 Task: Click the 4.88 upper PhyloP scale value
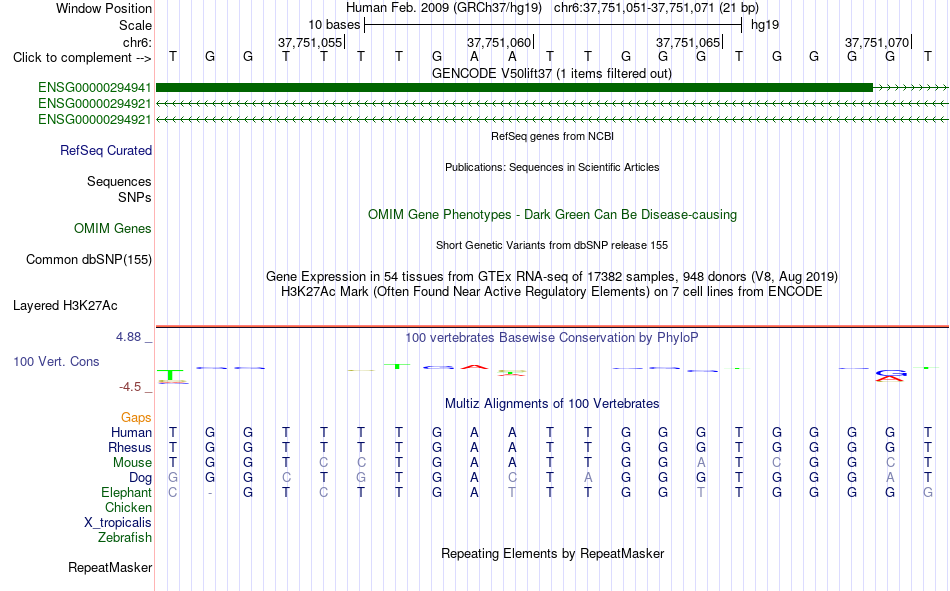128,337
